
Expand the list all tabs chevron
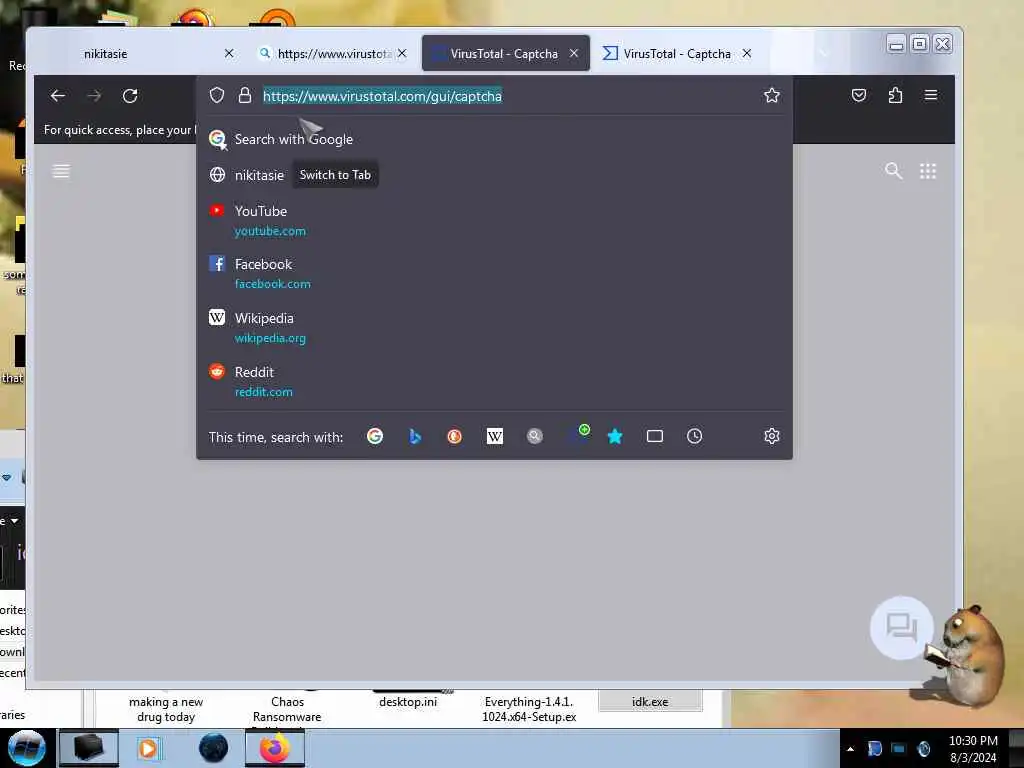[823, 54]
